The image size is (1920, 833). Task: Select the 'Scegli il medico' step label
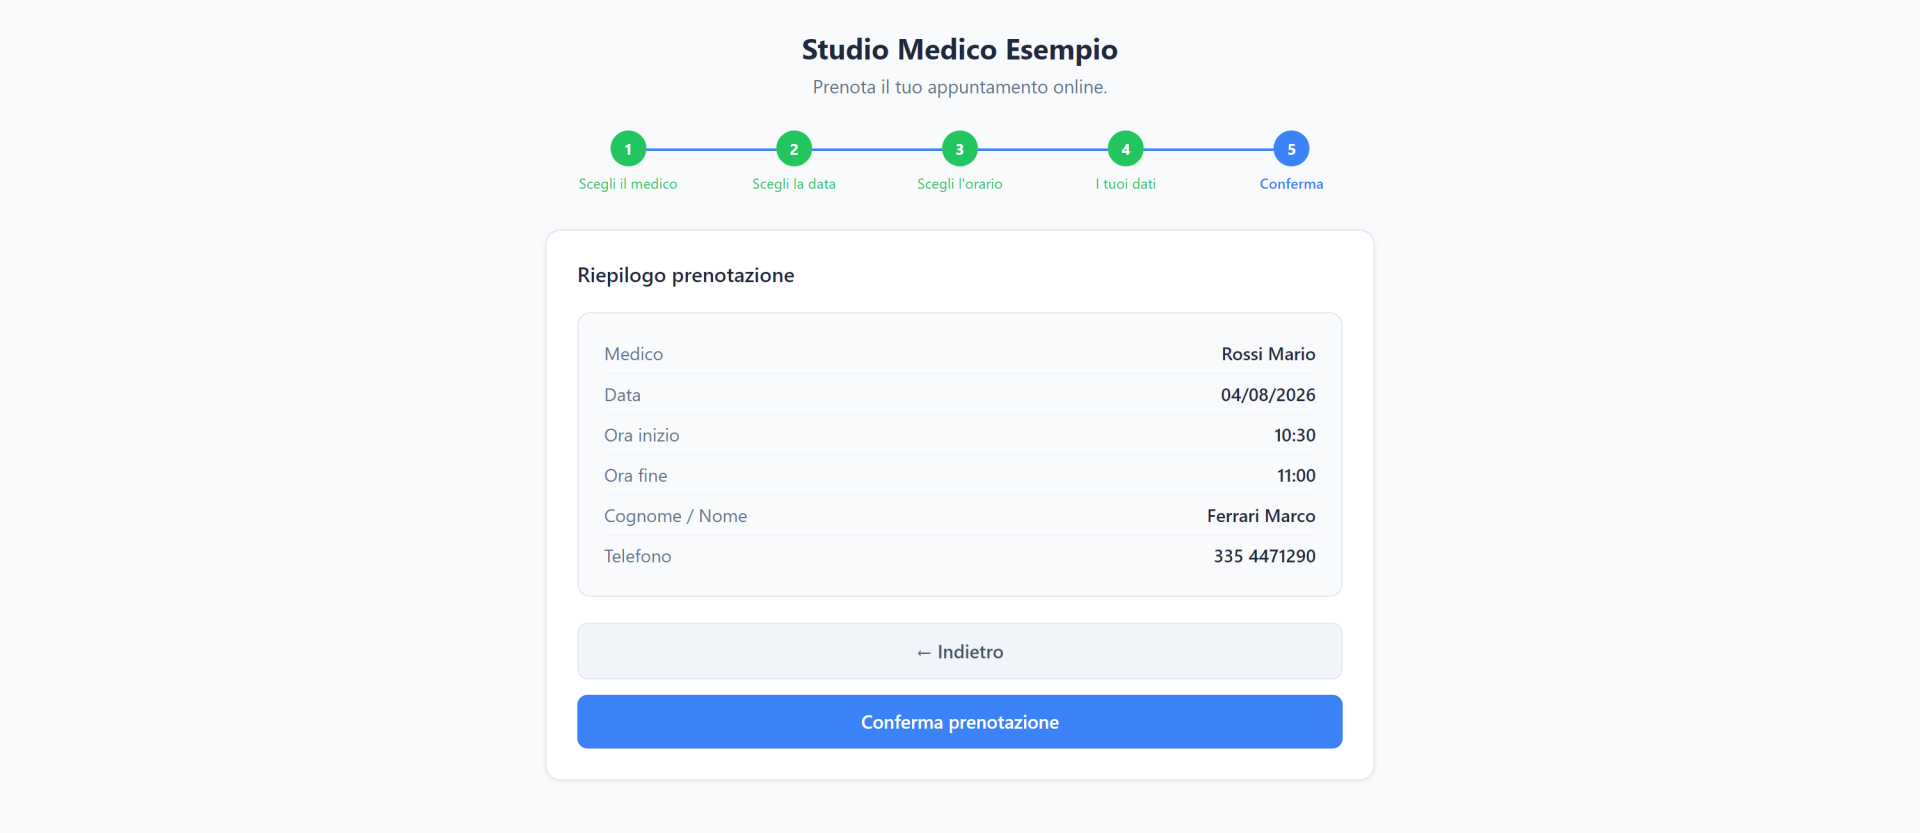[x=628, y=184]
